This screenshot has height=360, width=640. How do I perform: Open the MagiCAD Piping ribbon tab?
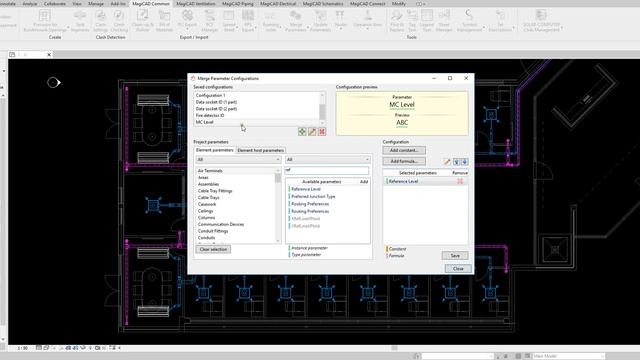(x=238, y=4)
